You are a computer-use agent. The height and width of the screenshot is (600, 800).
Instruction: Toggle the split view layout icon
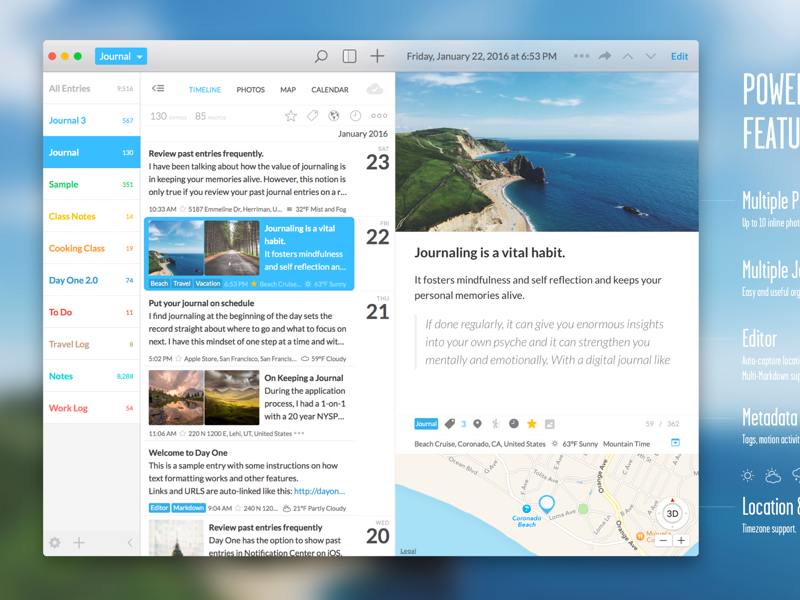coord(348,56)
